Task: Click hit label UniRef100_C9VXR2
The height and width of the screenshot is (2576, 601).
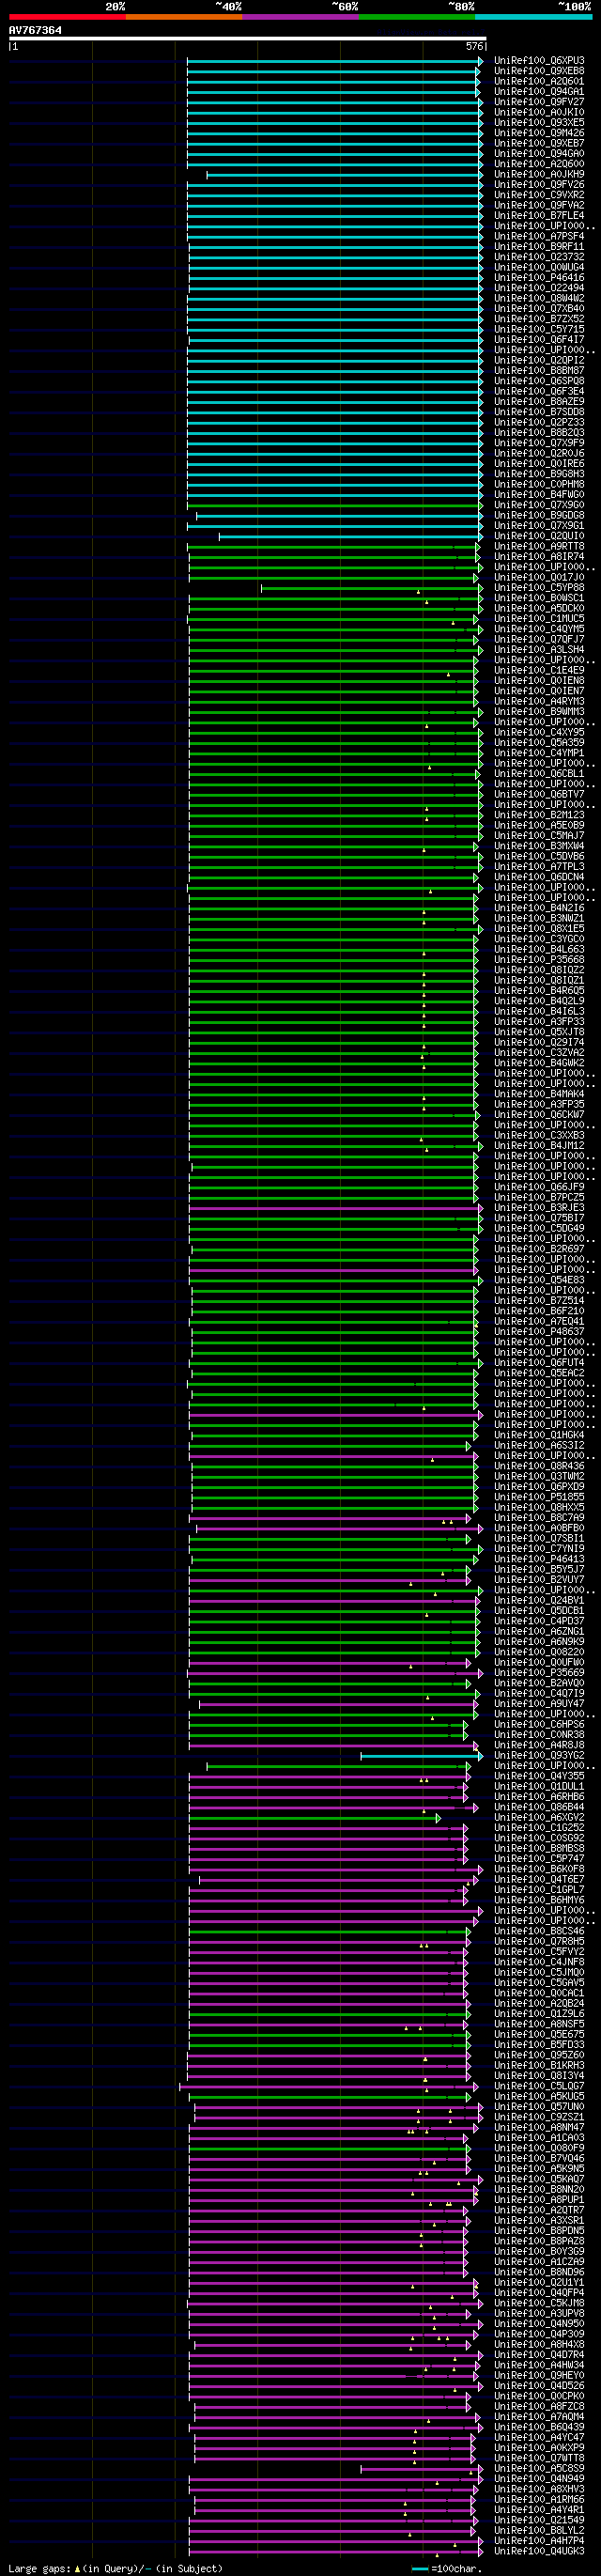Action: coord(540,195)
